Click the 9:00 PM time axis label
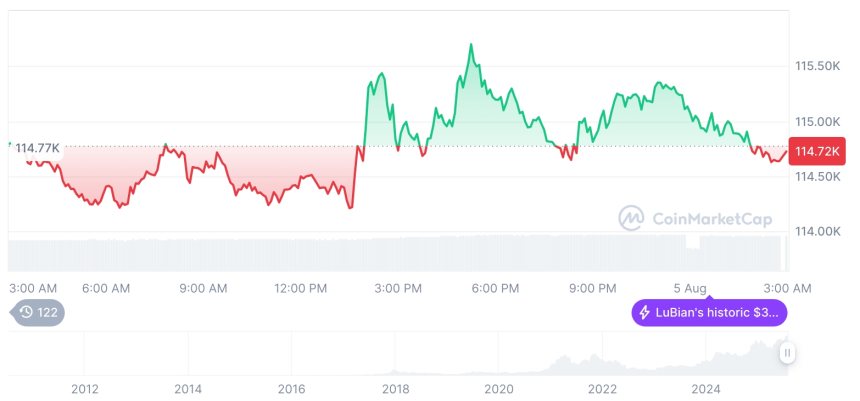 pos(593,288)
